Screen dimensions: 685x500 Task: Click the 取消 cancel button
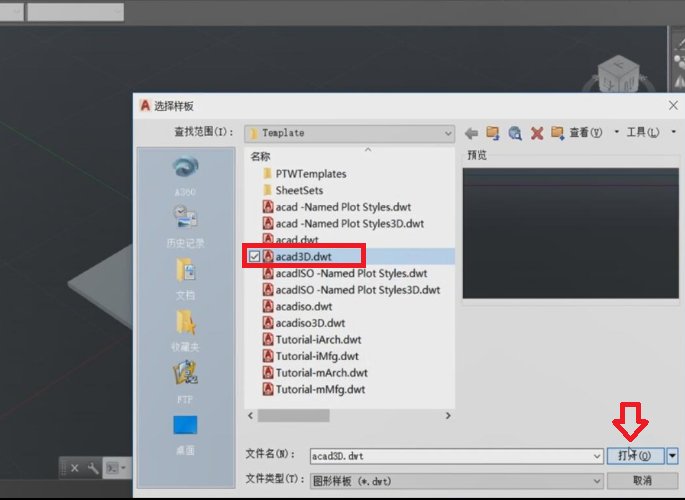coord(643,481)
